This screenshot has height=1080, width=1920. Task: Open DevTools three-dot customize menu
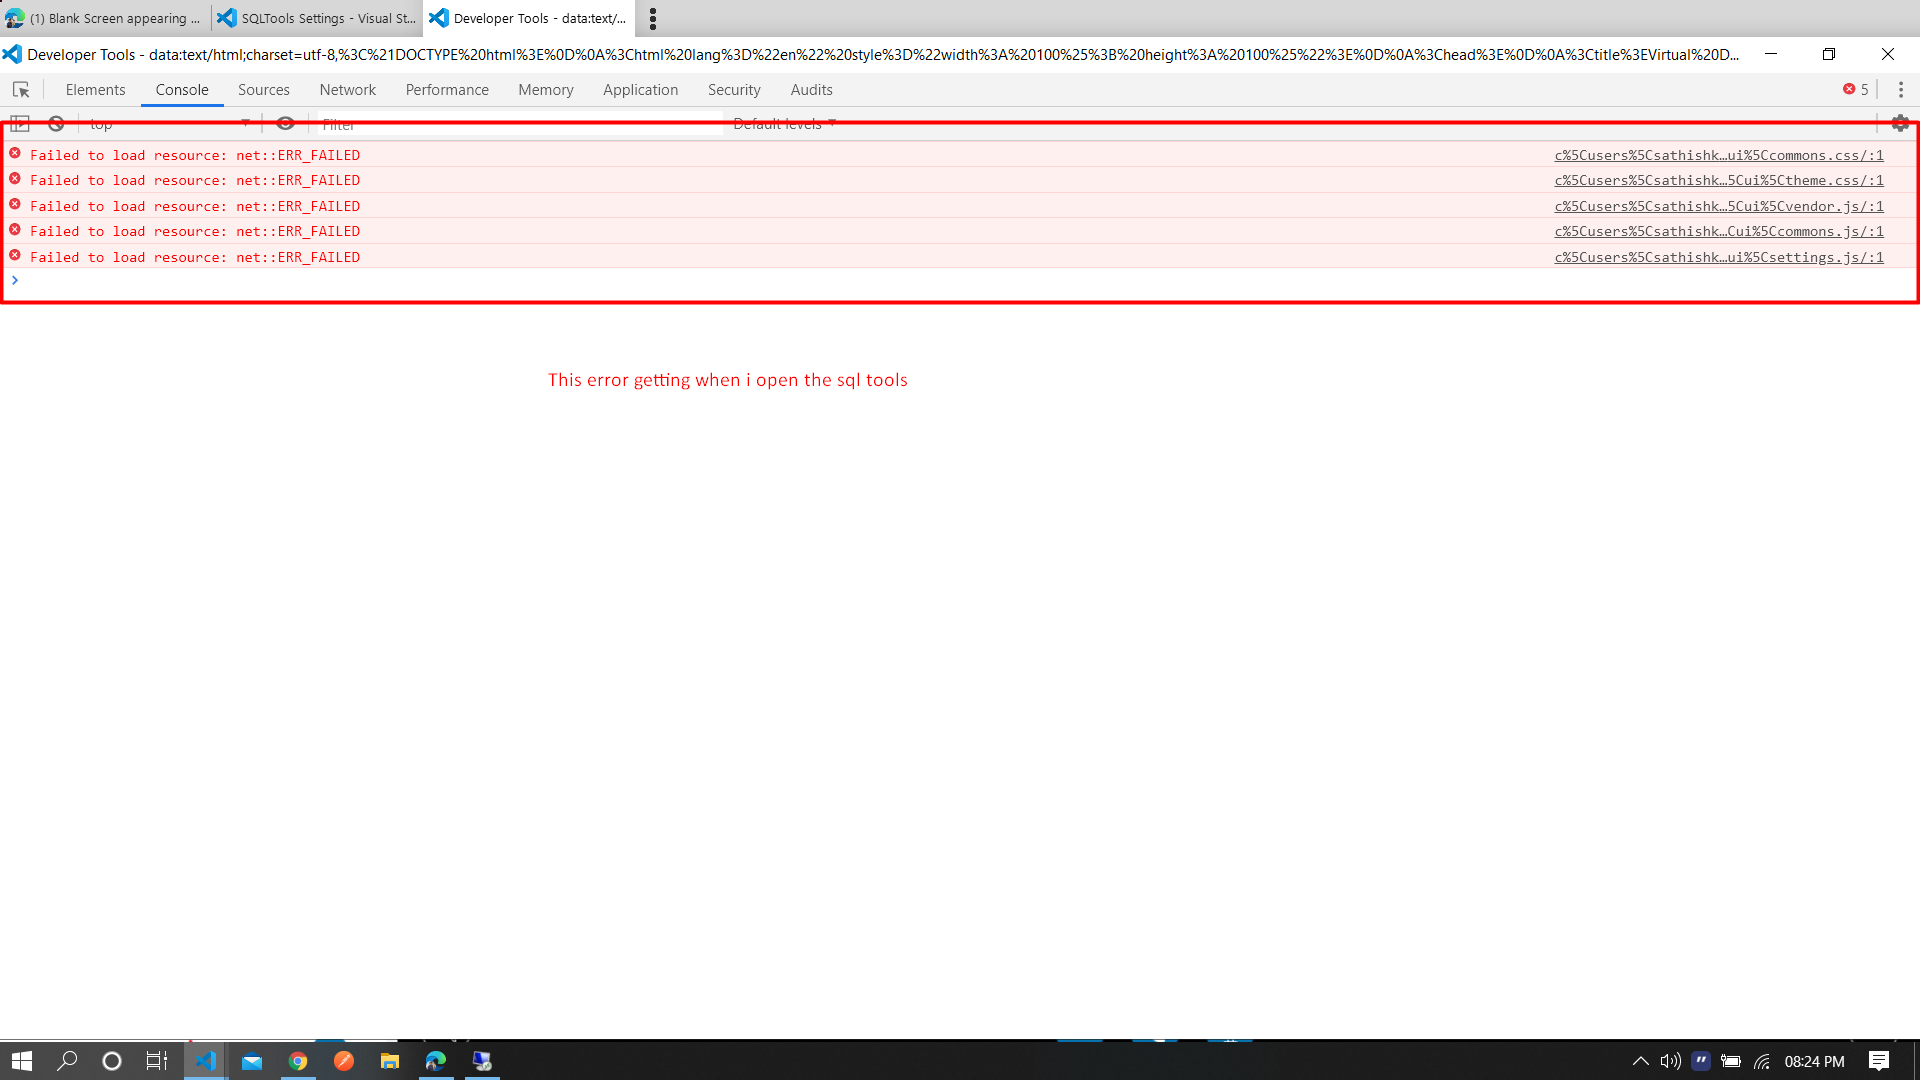1900,90
